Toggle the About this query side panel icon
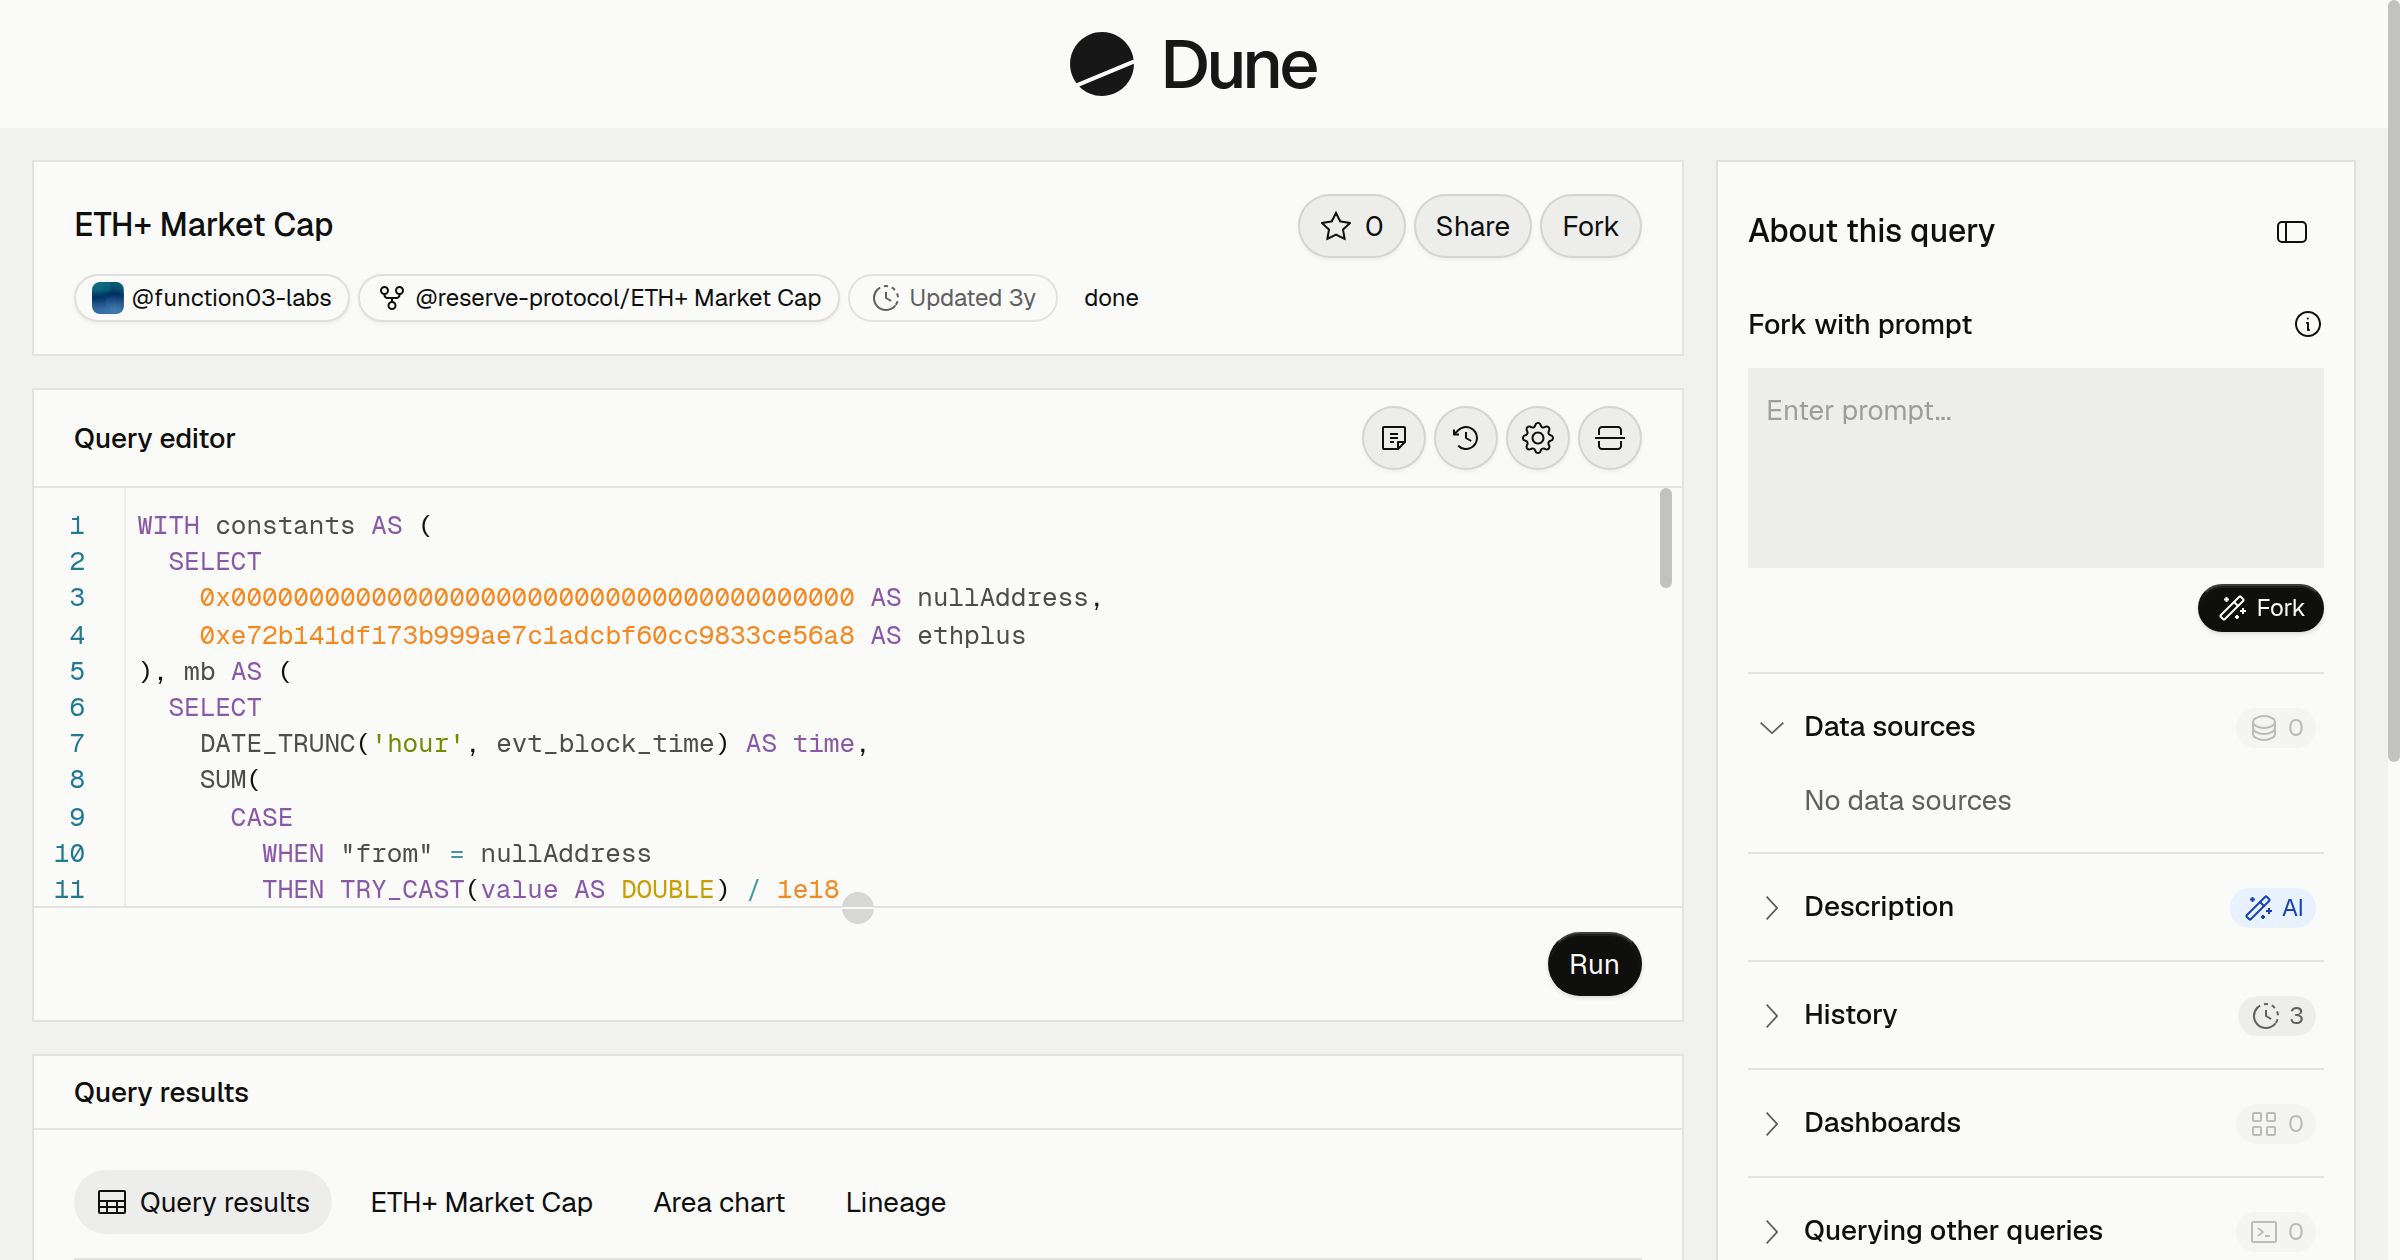This screenshot has width=2400, height=1260. click(x=2292, y=232)
